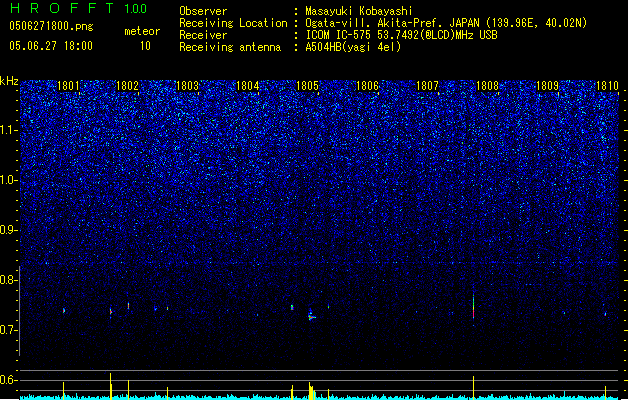Click the 0.8 kHz axis label
Image resolution: width=629 pixels, height=400 pixels.
pyautogui.click(x=9, y=280)
